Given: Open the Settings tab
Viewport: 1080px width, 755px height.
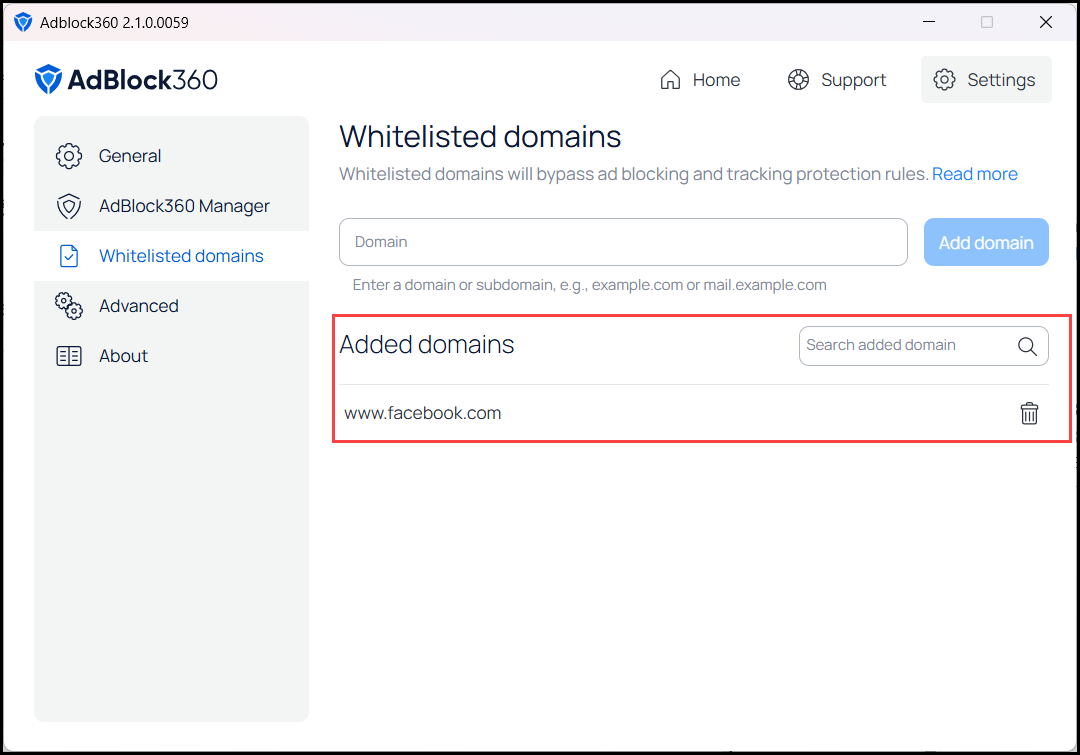Looking at the screenshot, I should click(986, 80).
